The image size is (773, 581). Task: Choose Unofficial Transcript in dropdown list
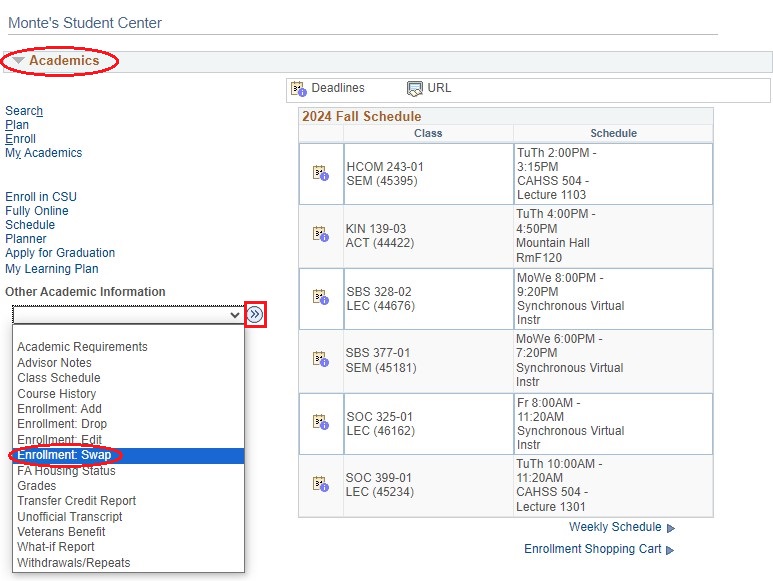(x=70, y=517)
